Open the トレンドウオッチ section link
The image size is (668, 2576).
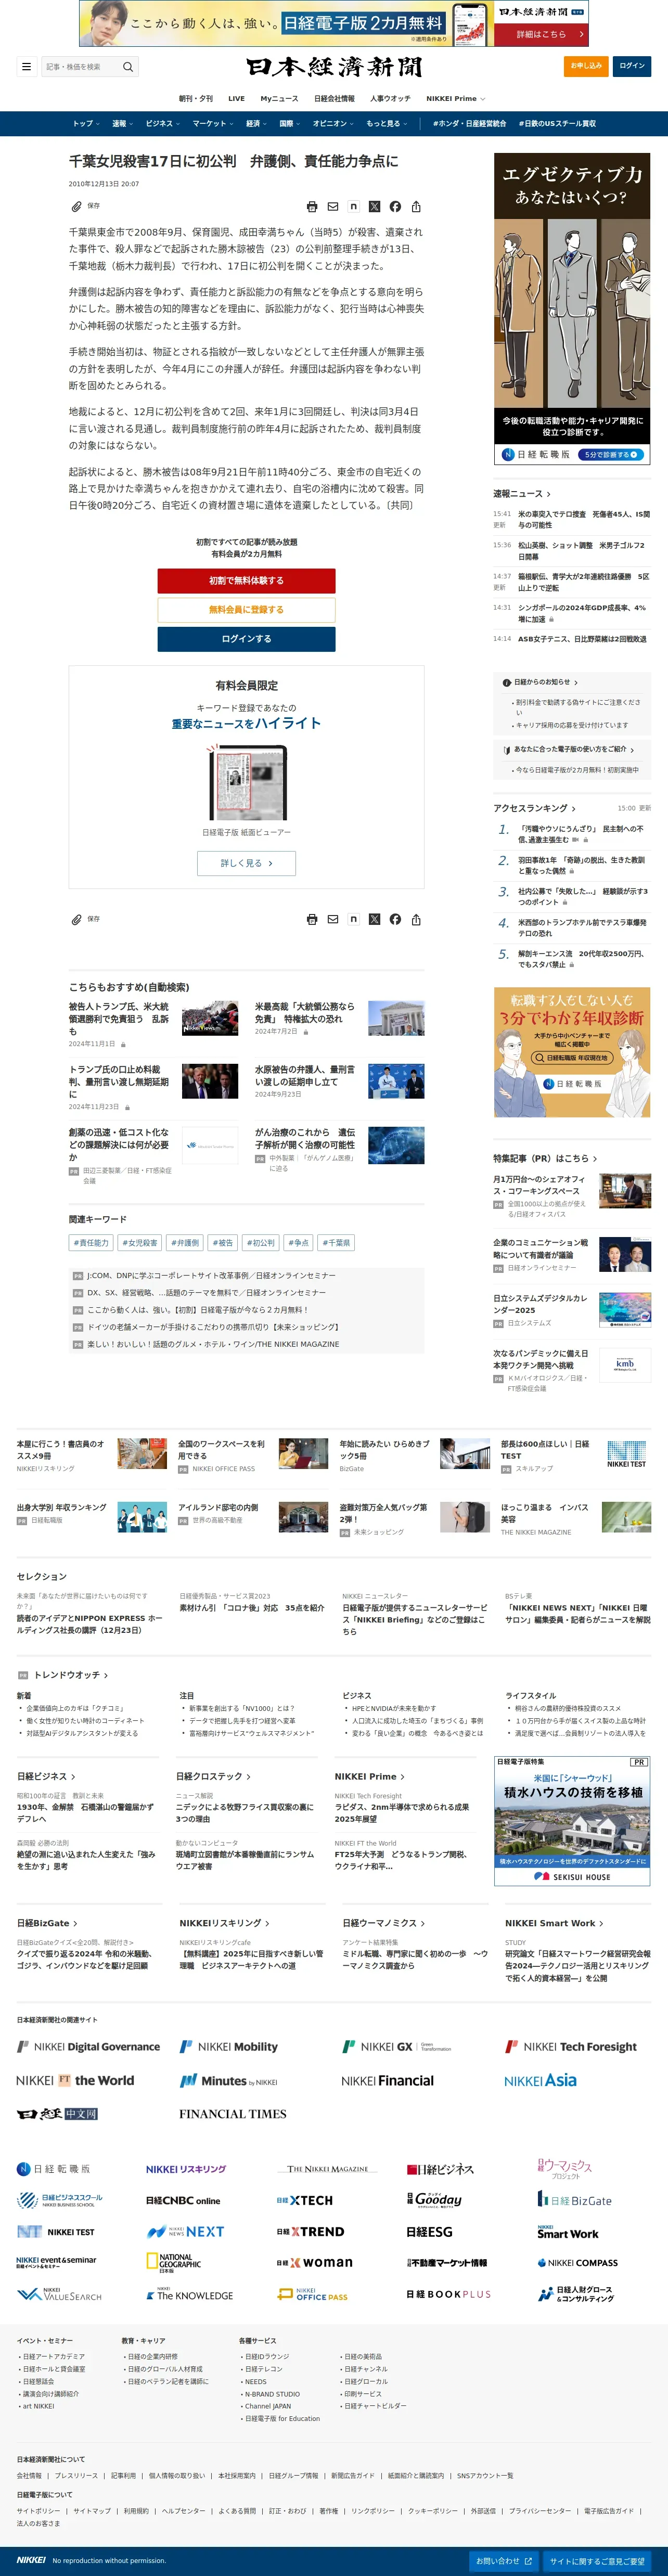click(x=71, y=1675)
